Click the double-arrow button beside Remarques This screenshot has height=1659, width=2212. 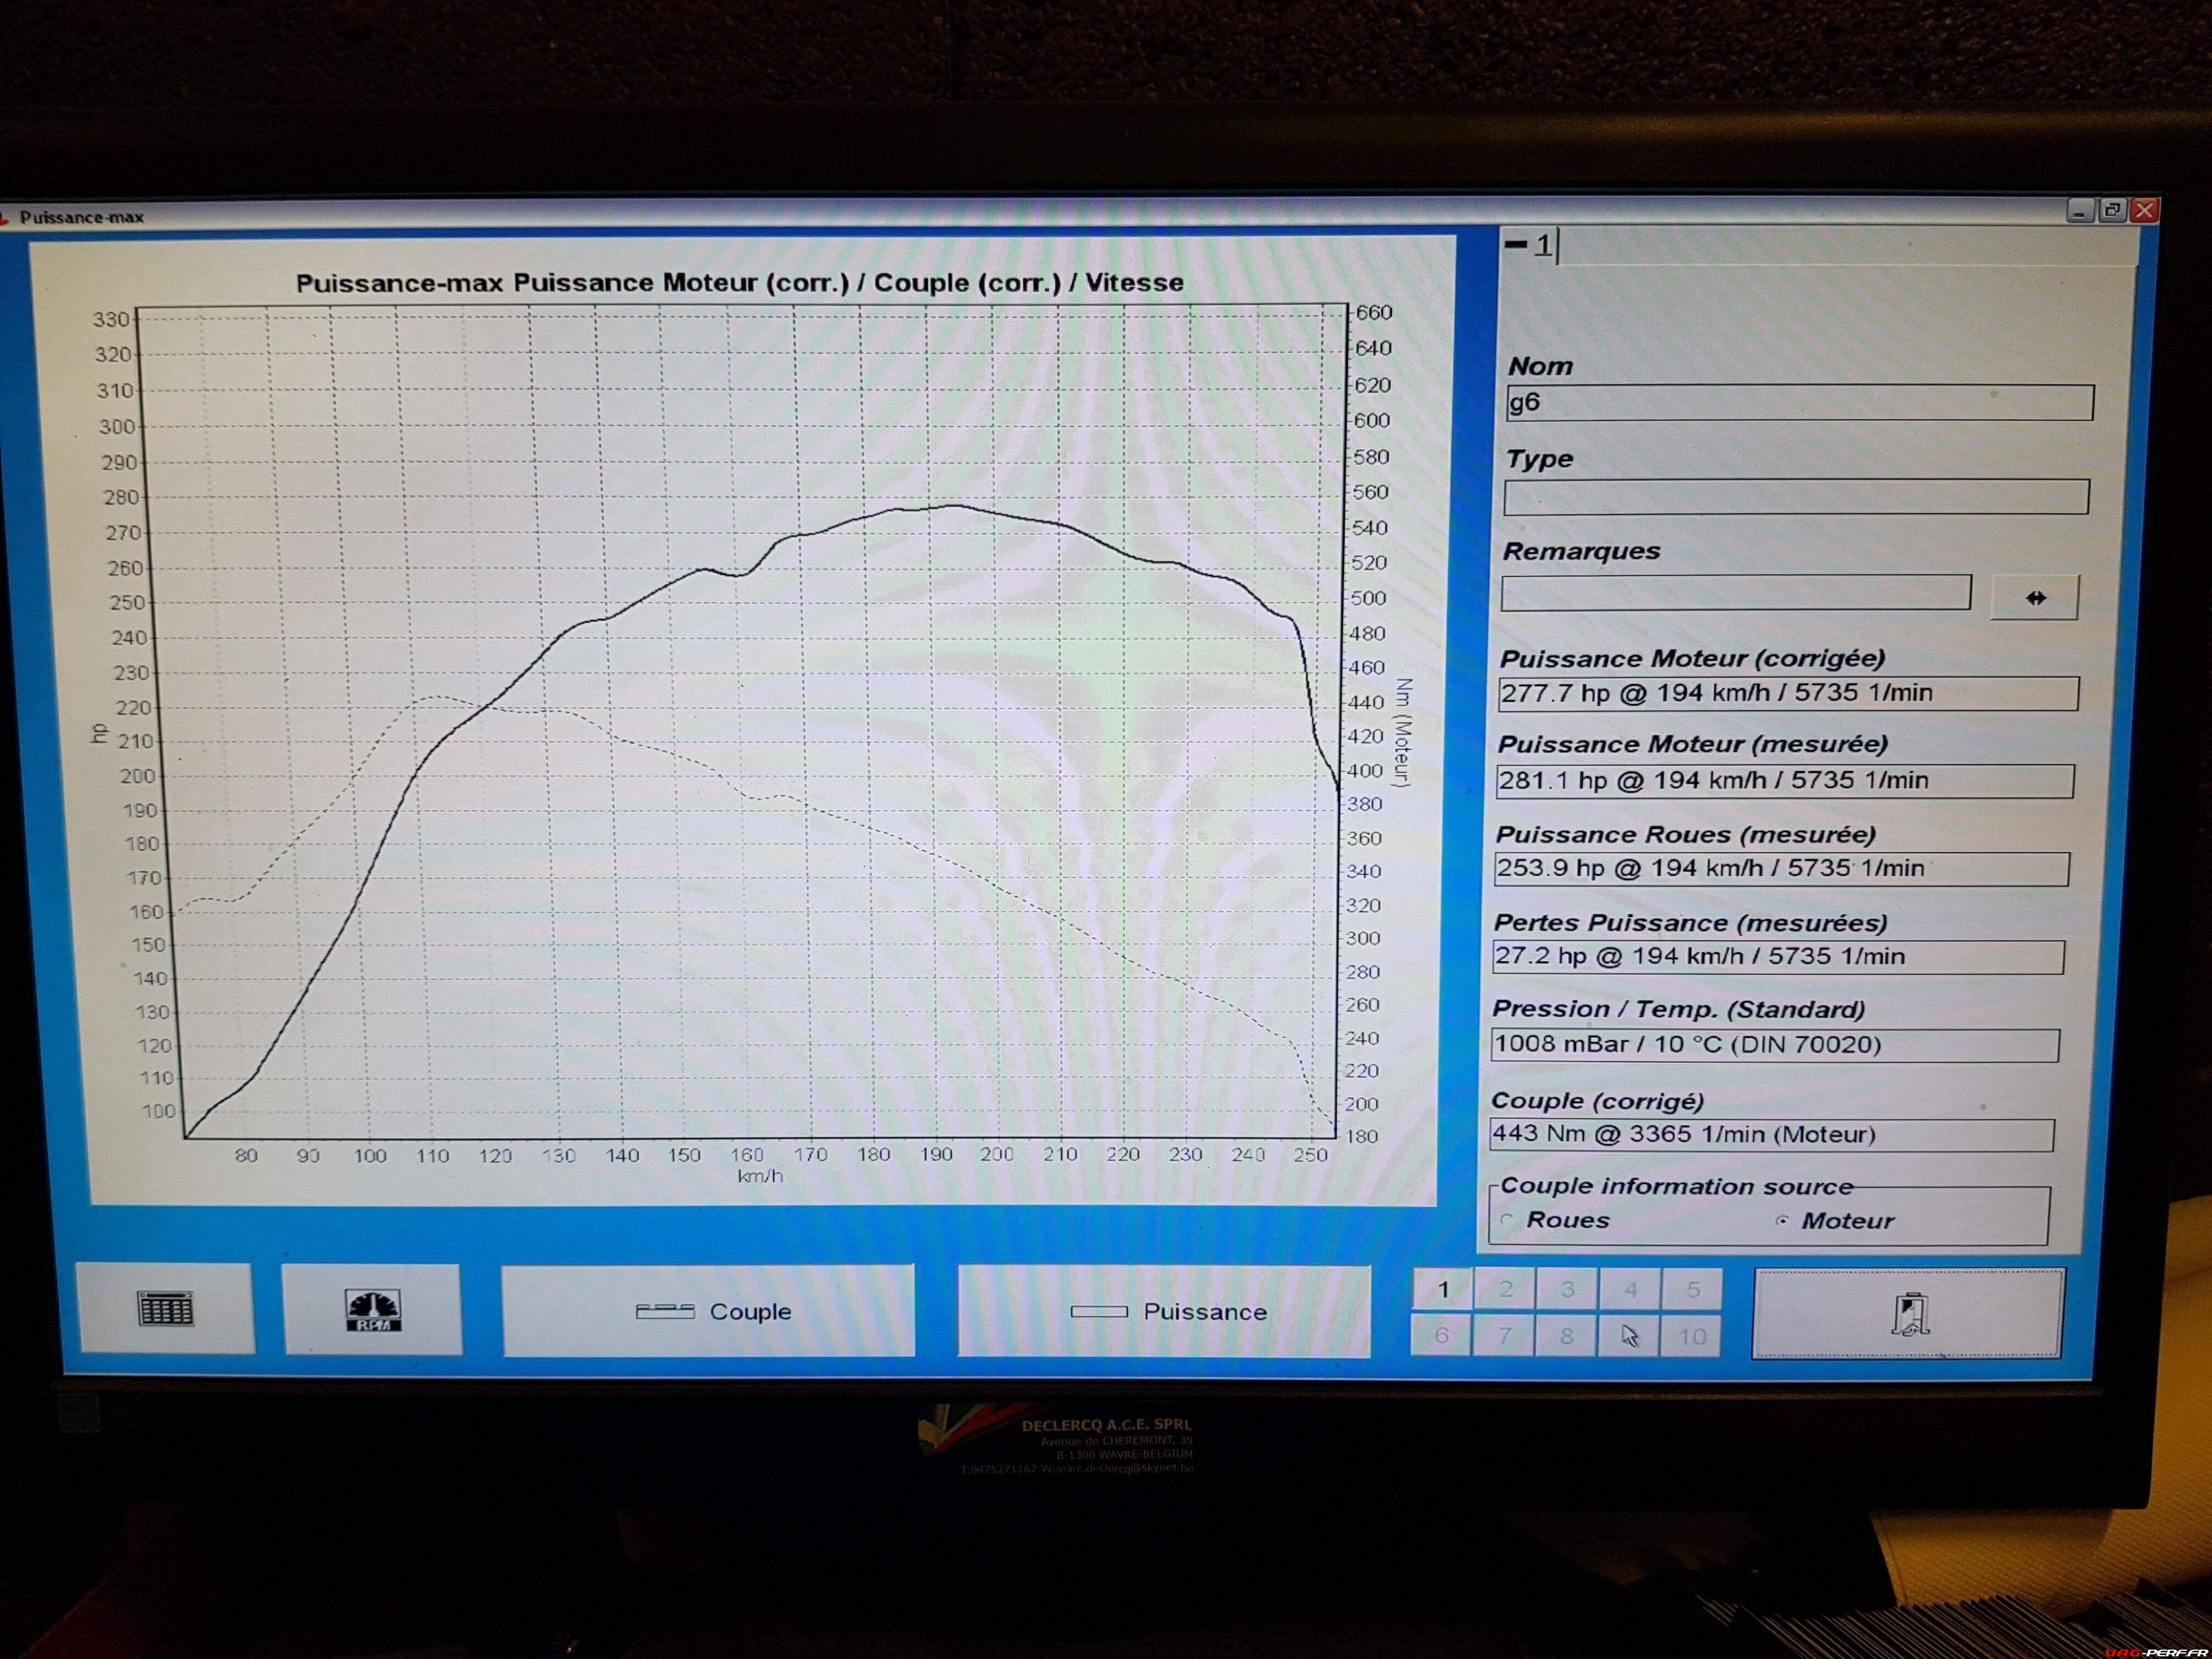point(2035,598)
